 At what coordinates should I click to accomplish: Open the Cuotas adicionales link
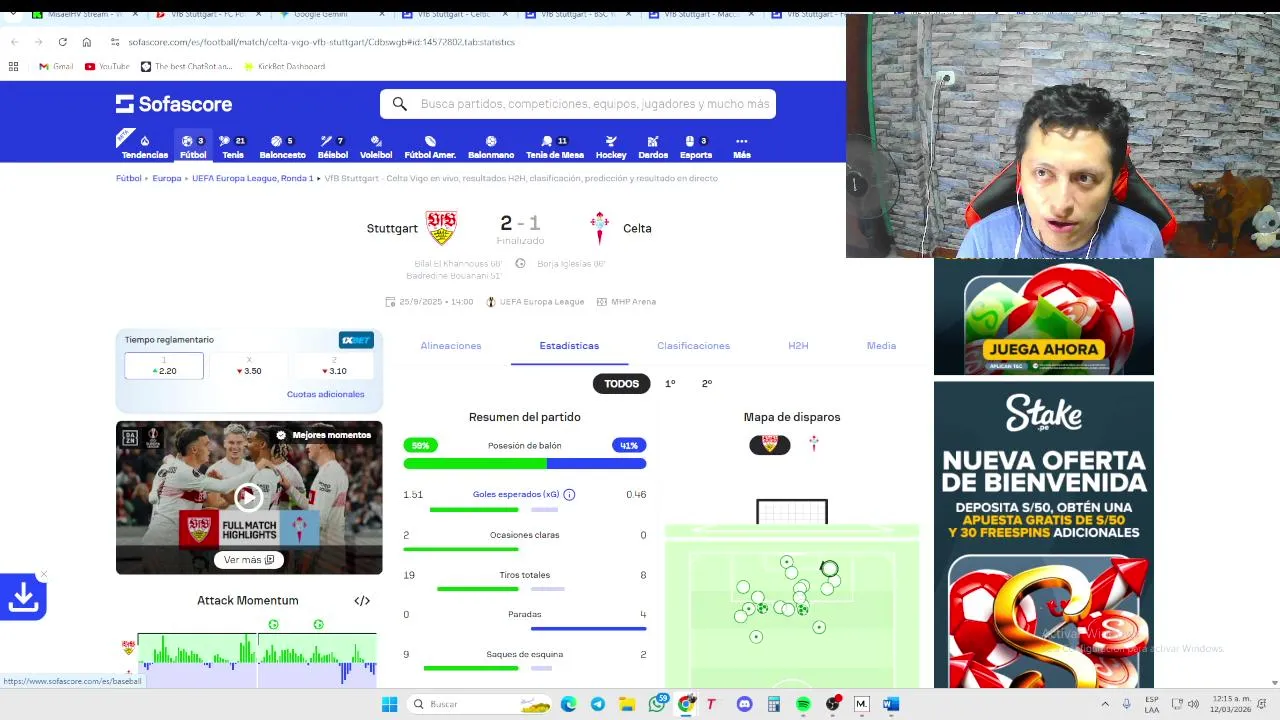(x=326, y=394)
